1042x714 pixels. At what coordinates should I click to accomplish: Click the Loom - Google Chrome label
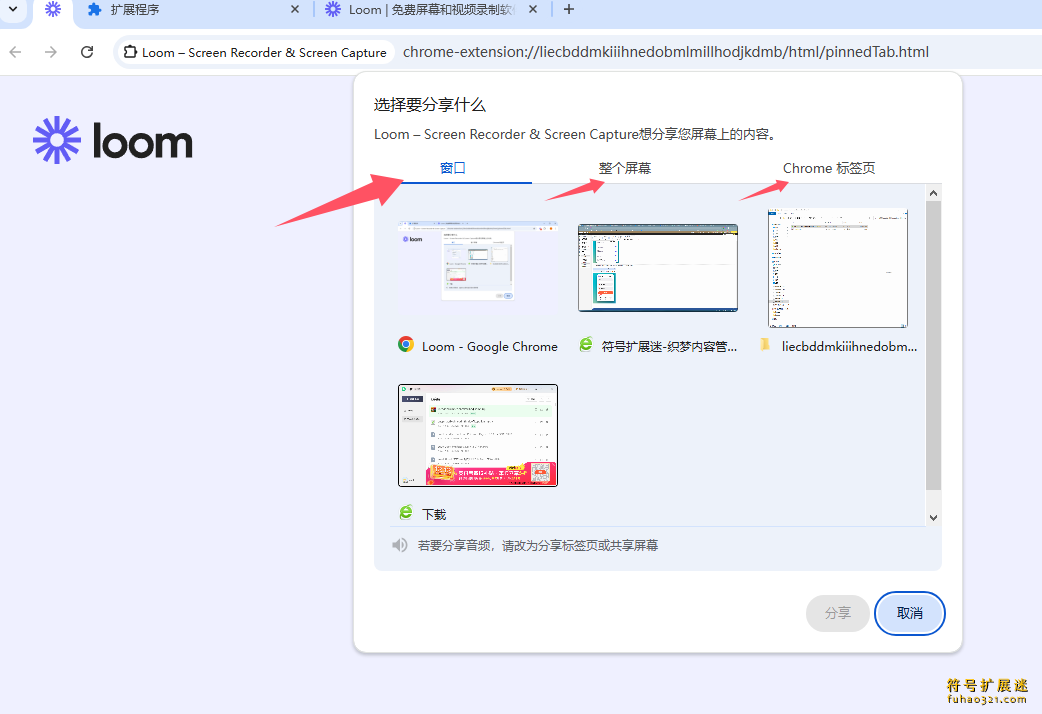point(490,346)
